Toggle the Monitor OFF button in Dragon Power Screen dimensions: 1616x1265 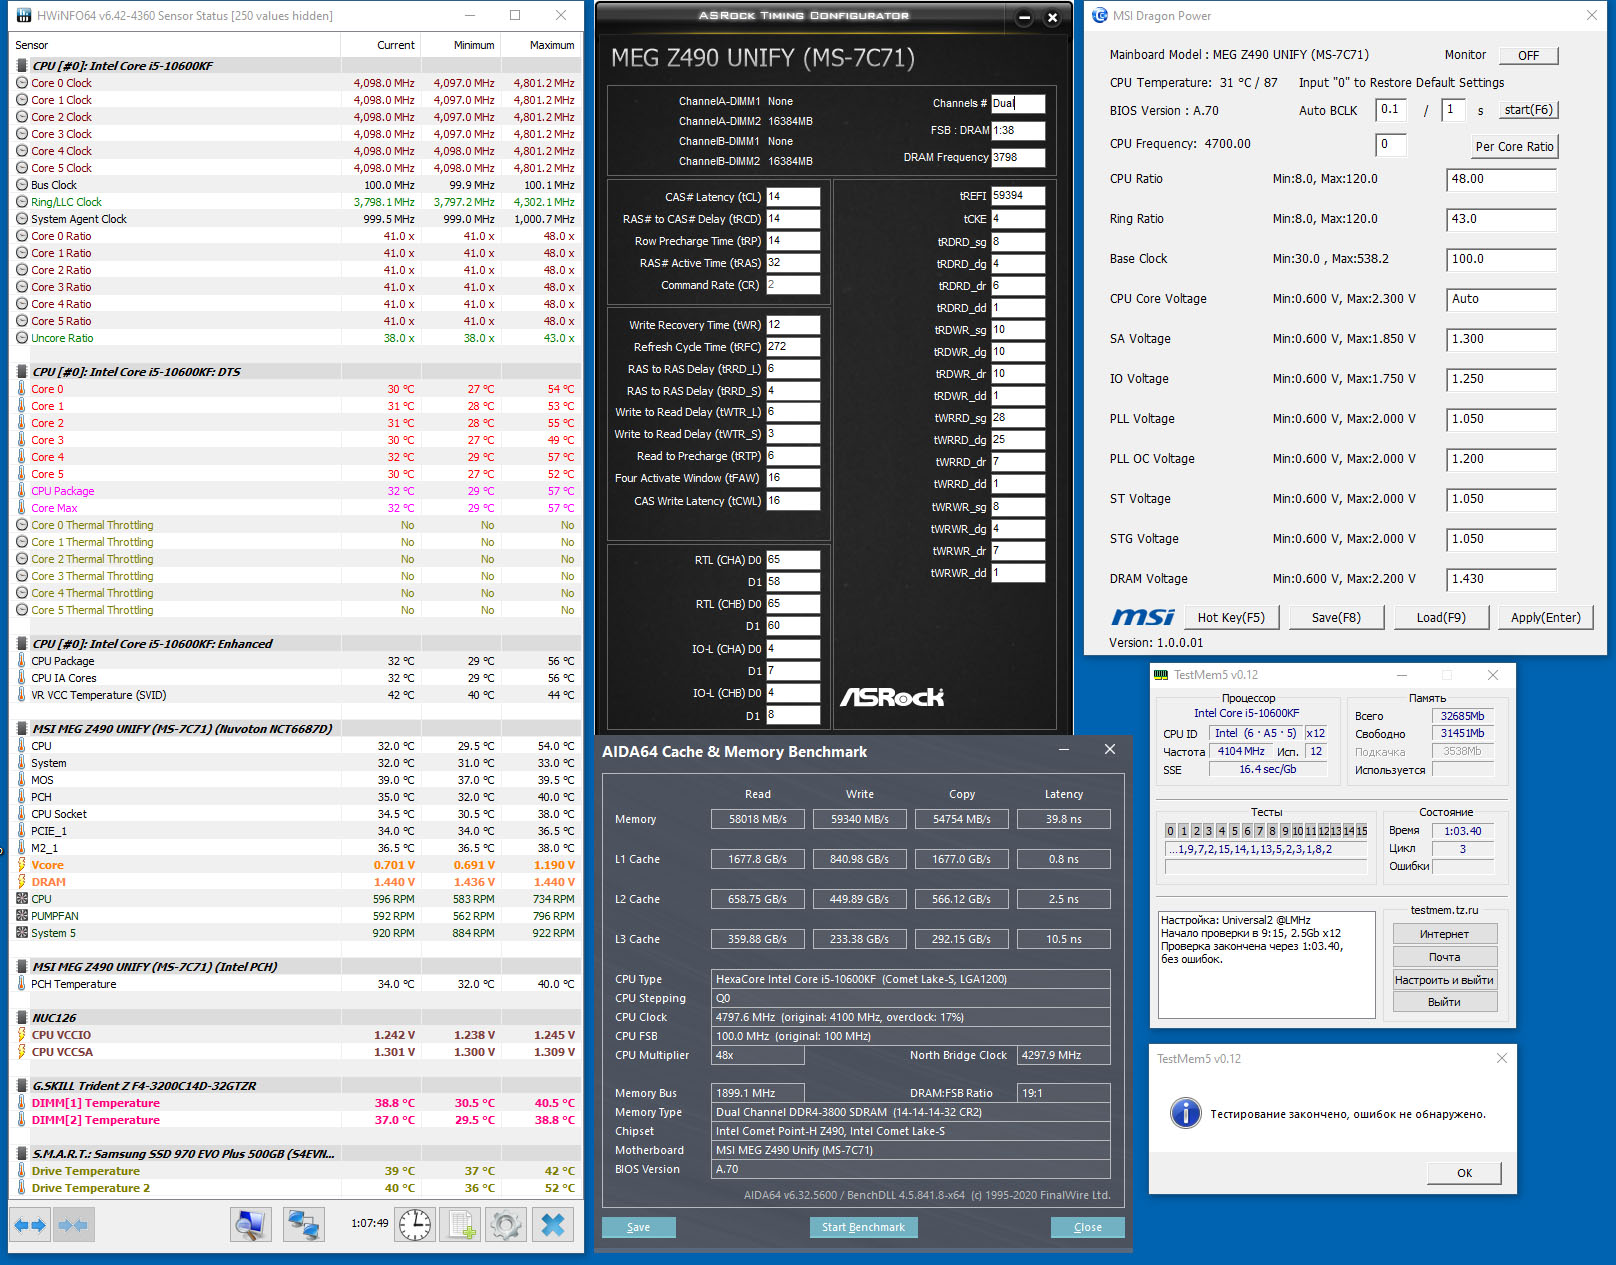(1528, 56)
